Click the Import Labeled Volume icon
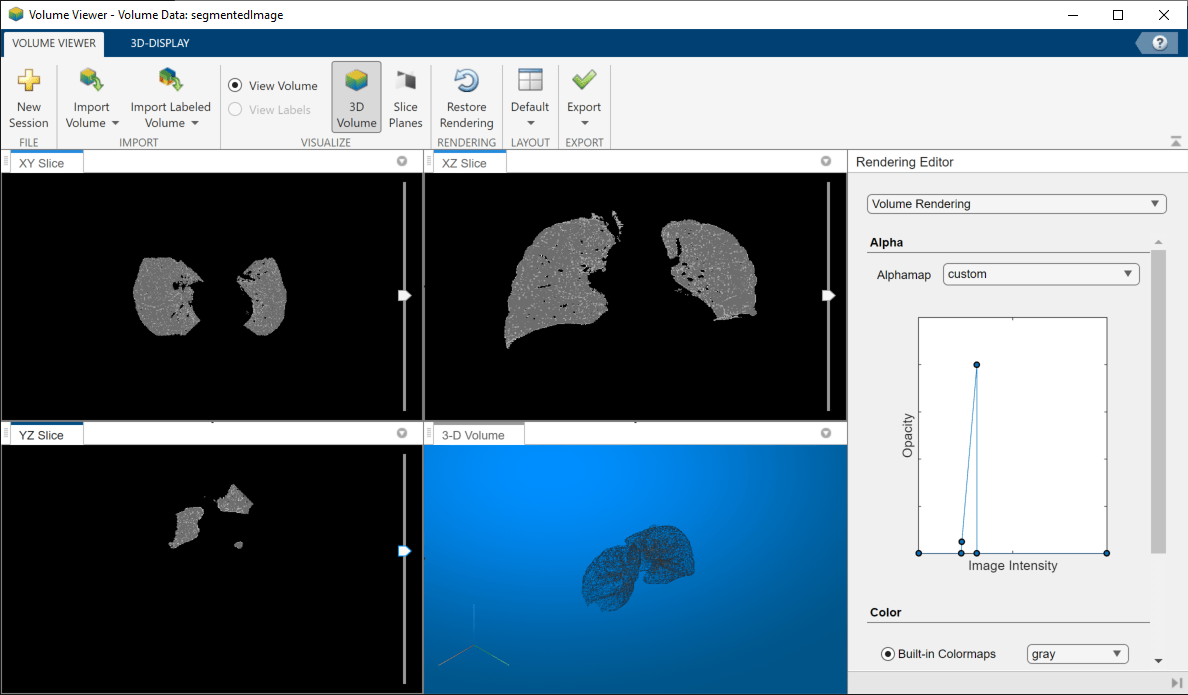 170,80
